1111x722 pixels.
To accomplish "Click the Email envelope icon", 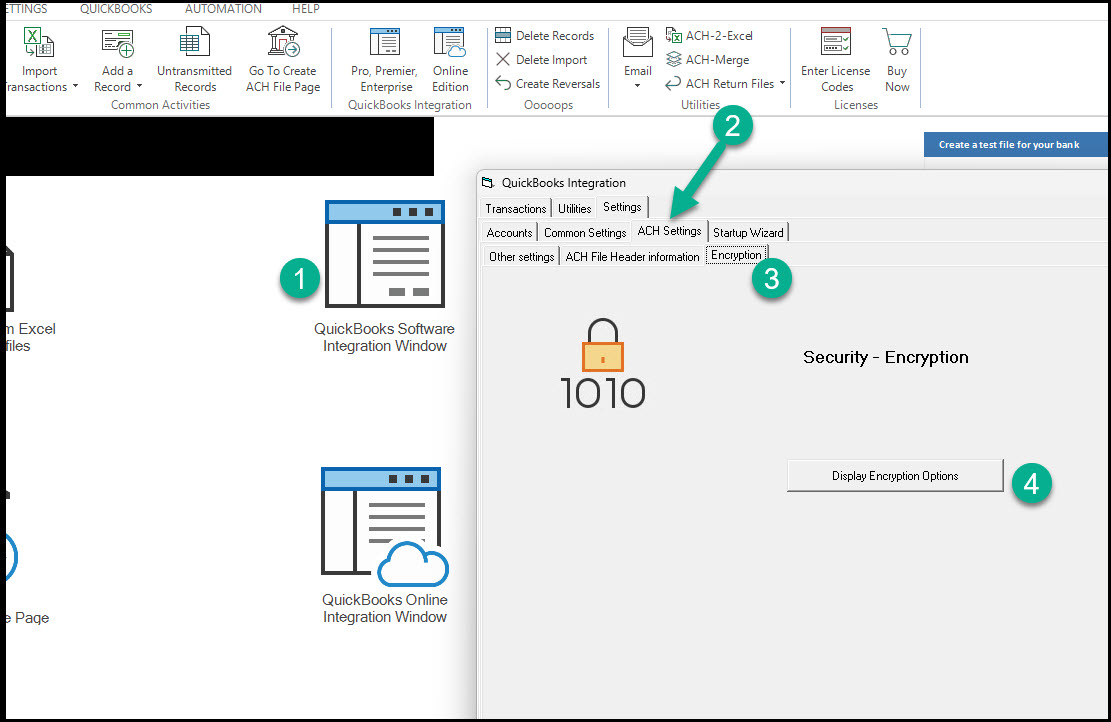I will [638, 42].
